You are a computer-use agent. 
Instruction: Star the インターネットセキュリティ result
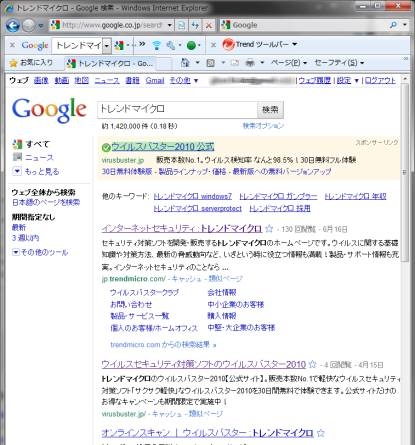coord(269,229)
